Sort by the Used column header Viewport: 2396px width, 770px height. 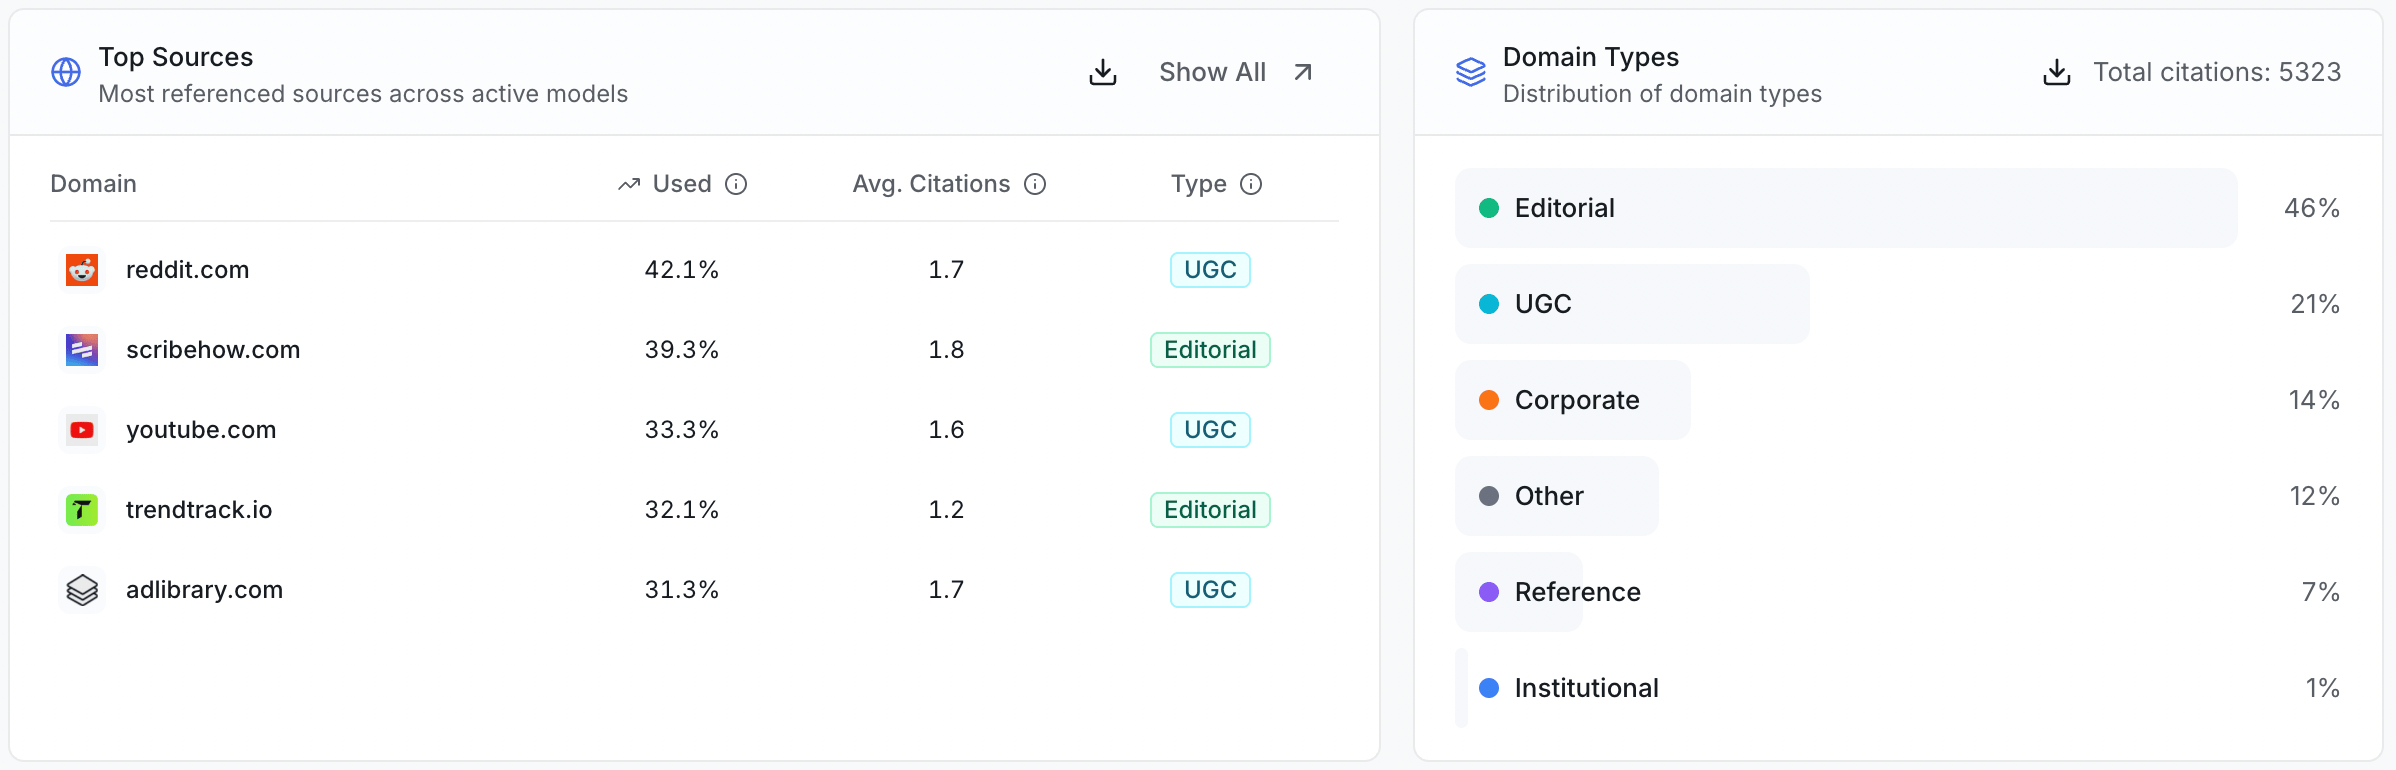(682, 184)
